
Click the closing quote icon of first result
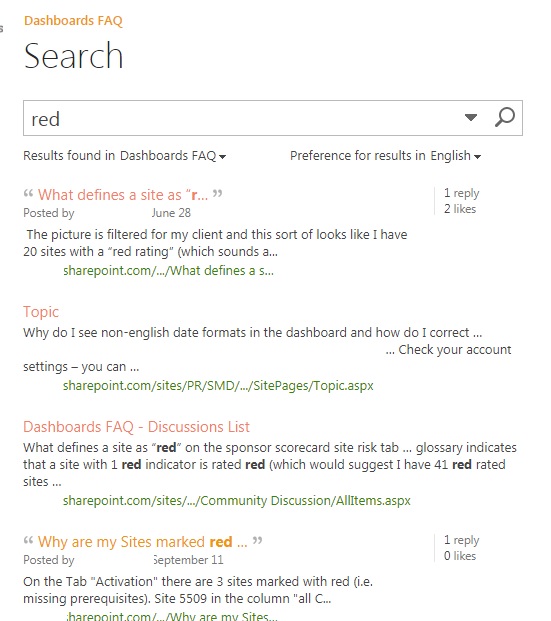point(217,194)
